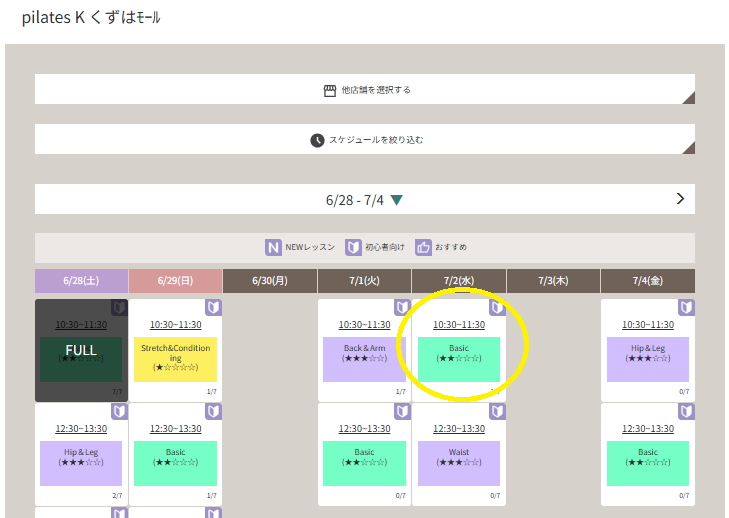This screenshot has width=729, height=518.
Task: Click the NEWレッスン legend N icon
Action: (x=273, y=248)
